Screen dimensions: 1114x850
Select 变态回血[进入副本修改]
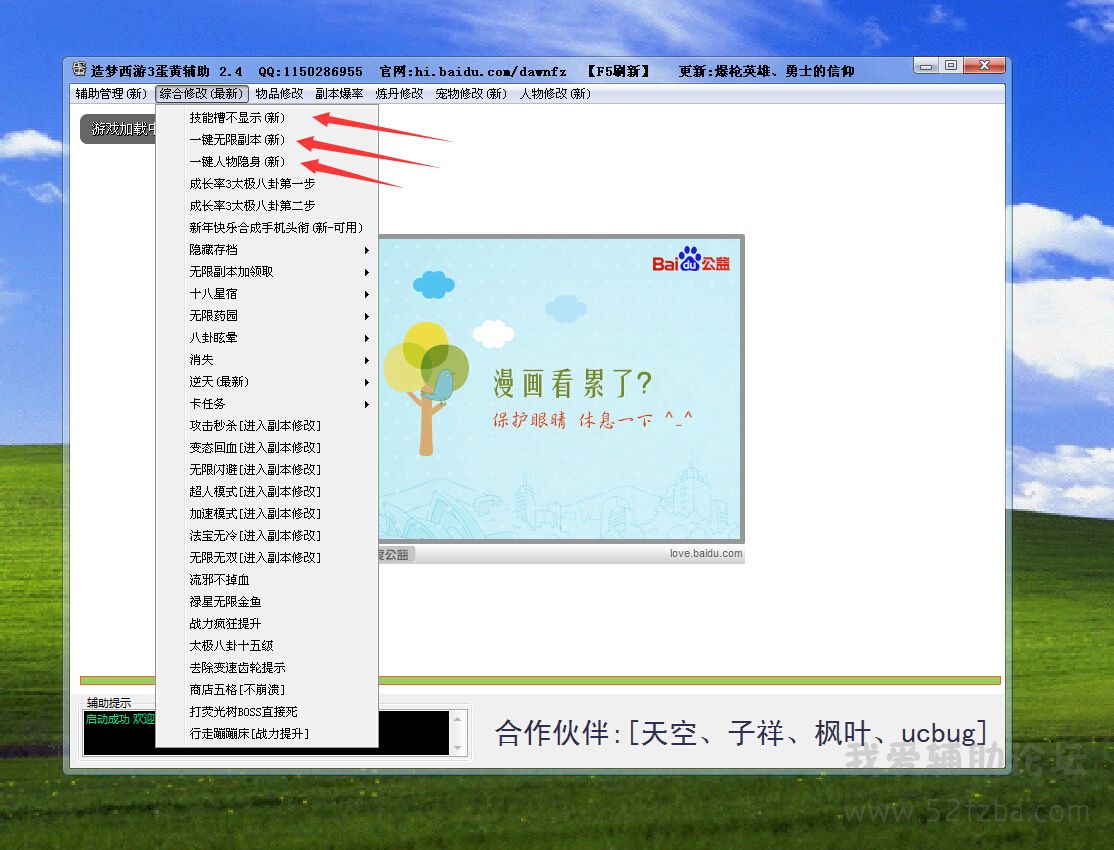tap(266, 448)
